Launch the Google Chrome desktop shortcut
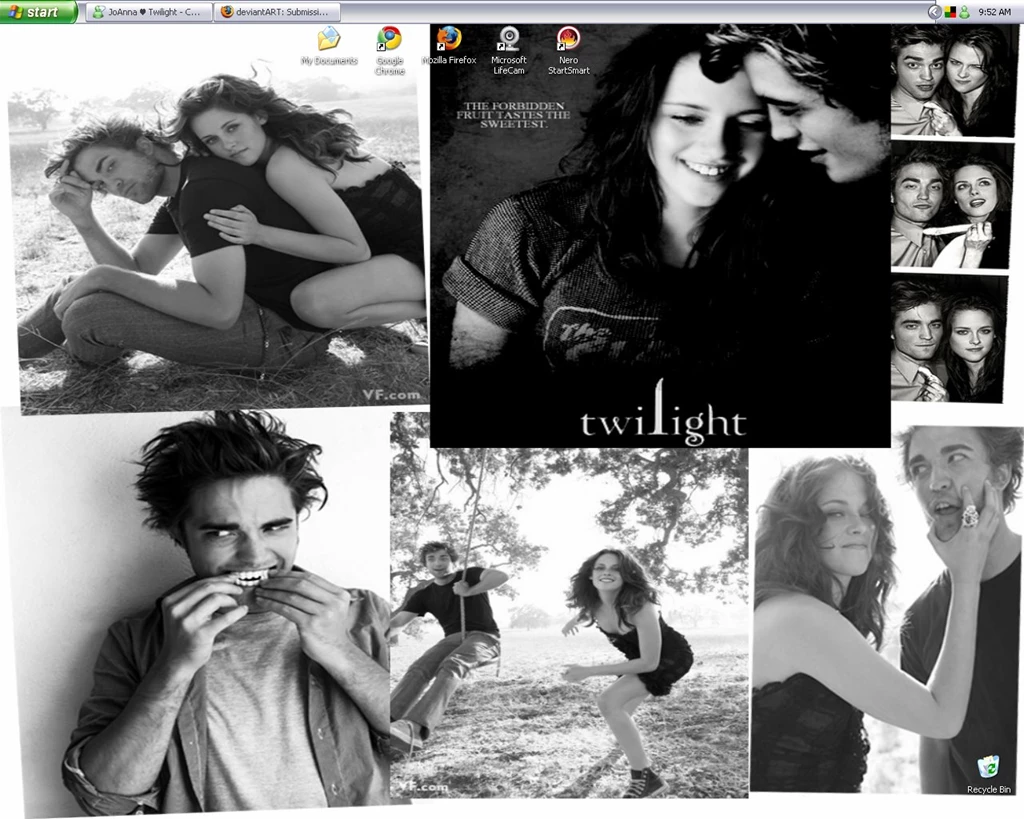 click(x=389, y=51)
